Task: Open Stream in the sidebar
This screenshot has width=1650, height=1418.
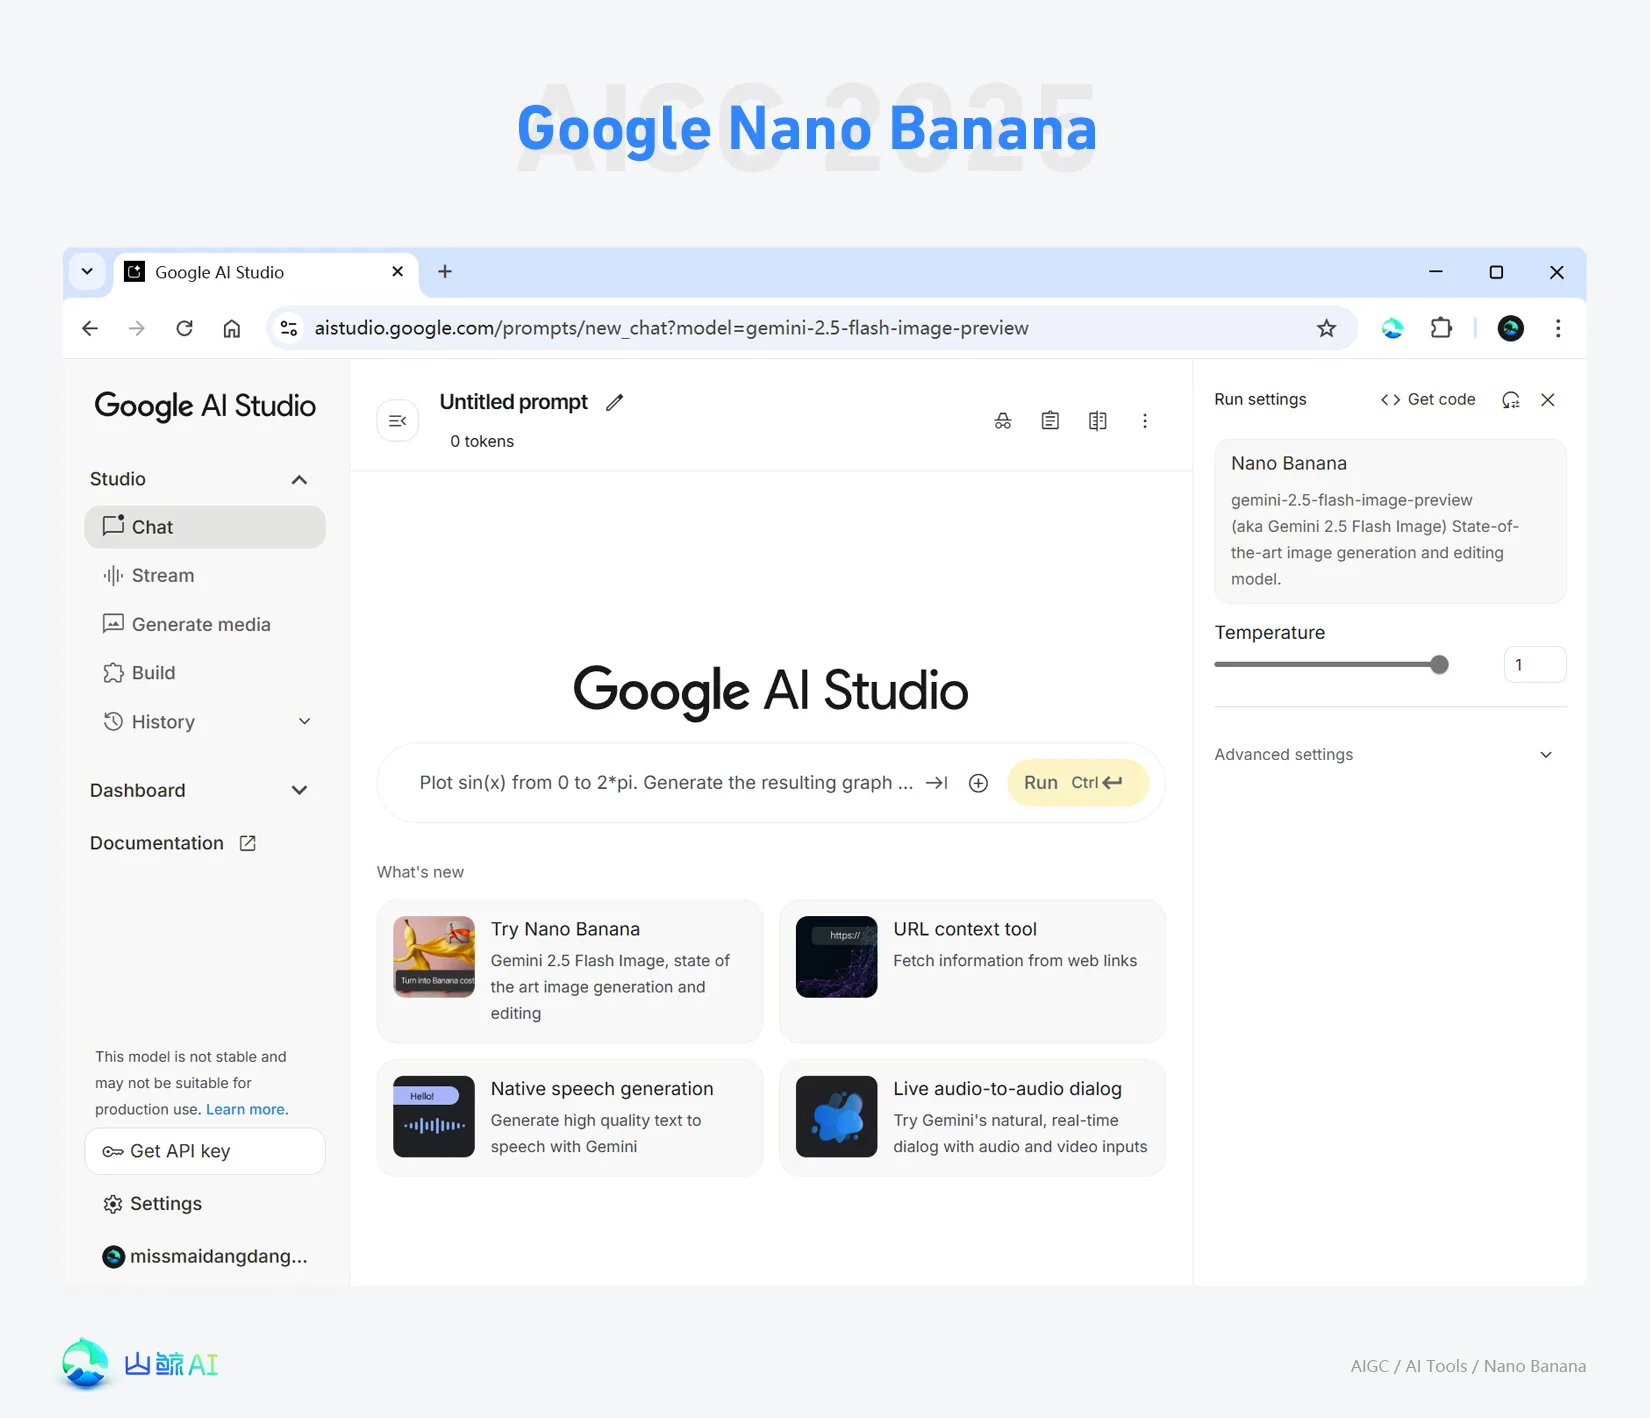Action: pos(205,576)
